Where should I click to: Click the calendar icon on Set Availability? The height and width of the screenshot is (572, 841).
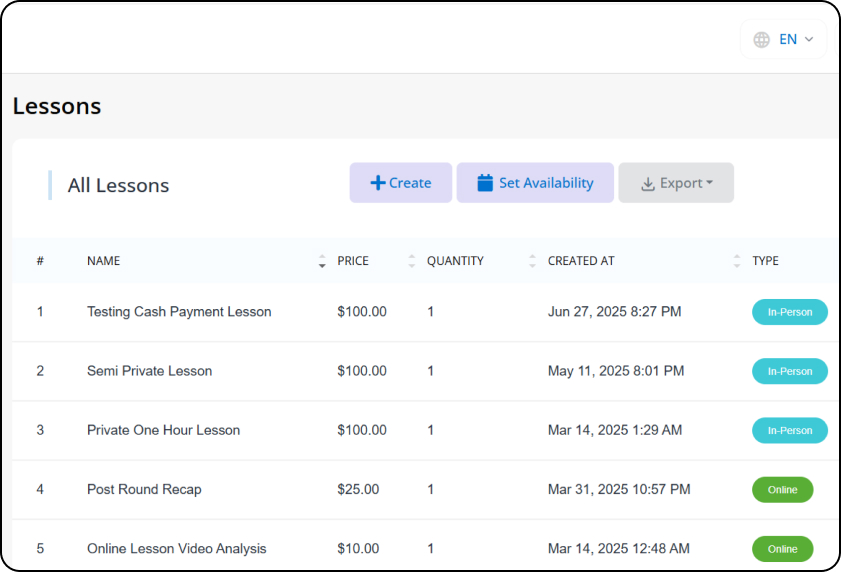pyautogui.click(x=485, y=183)
